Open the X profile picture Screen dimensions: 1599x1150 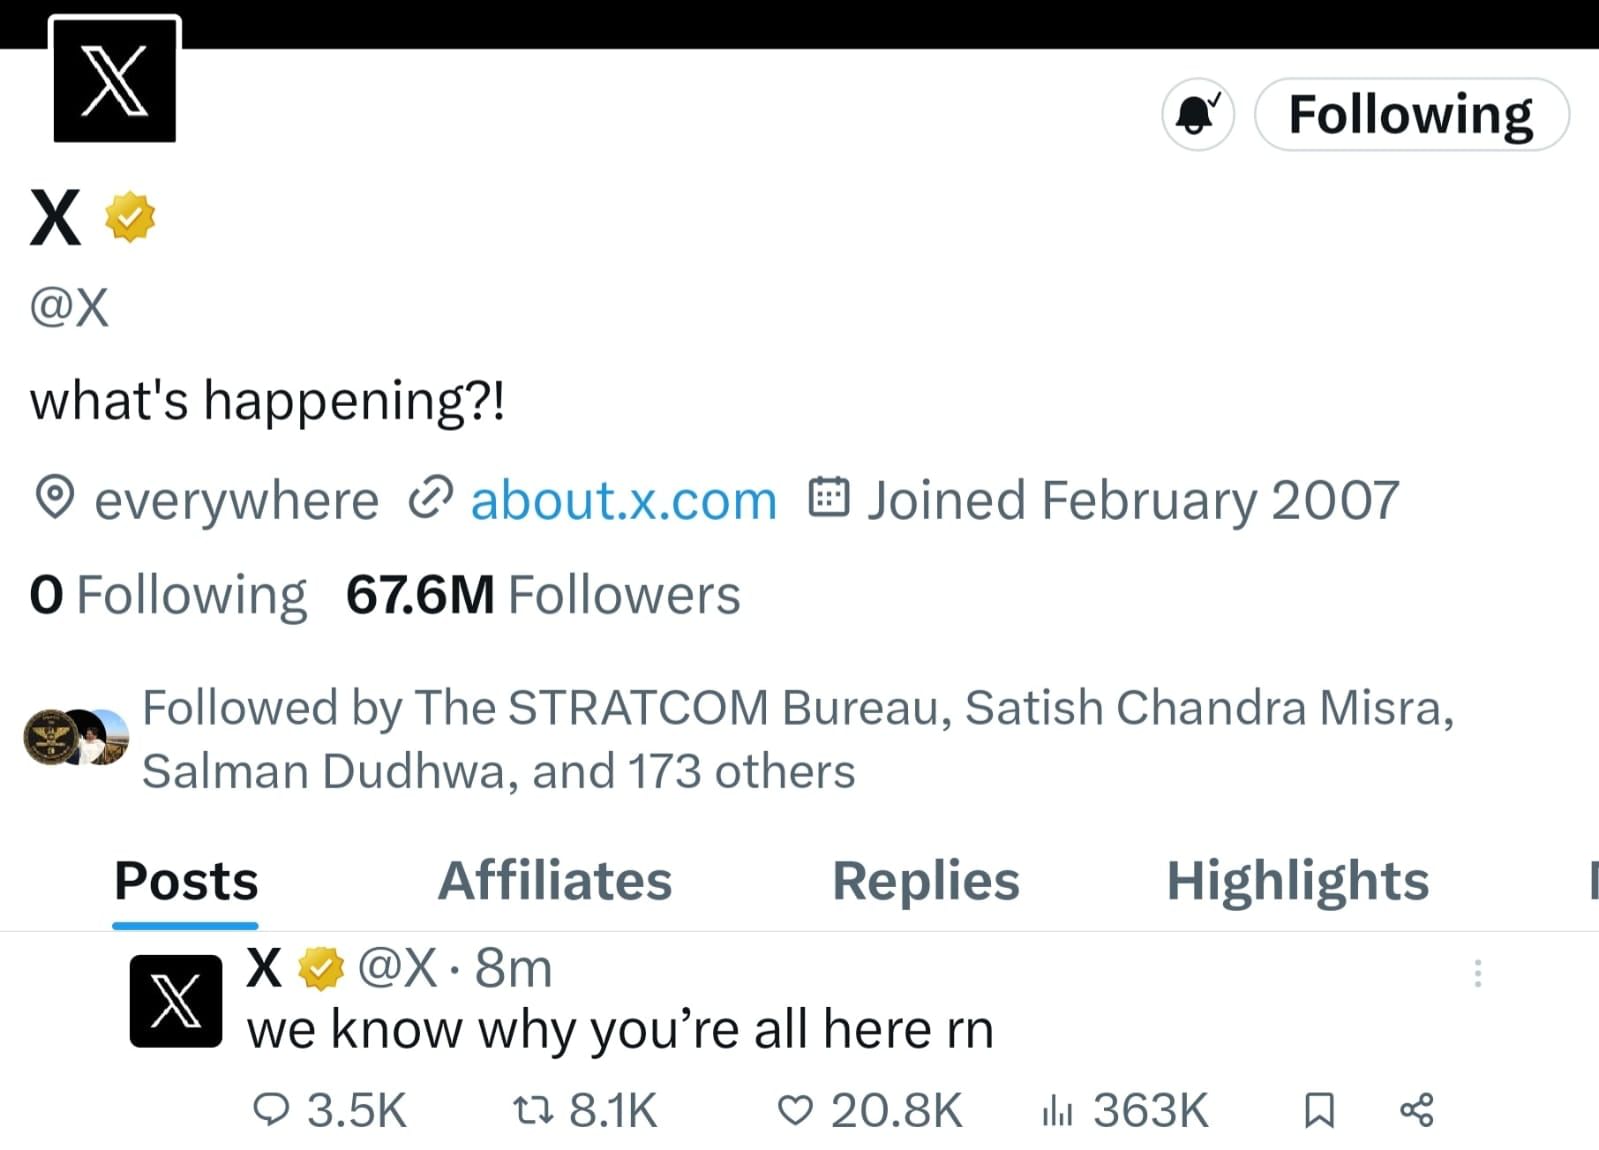[114, 80]
